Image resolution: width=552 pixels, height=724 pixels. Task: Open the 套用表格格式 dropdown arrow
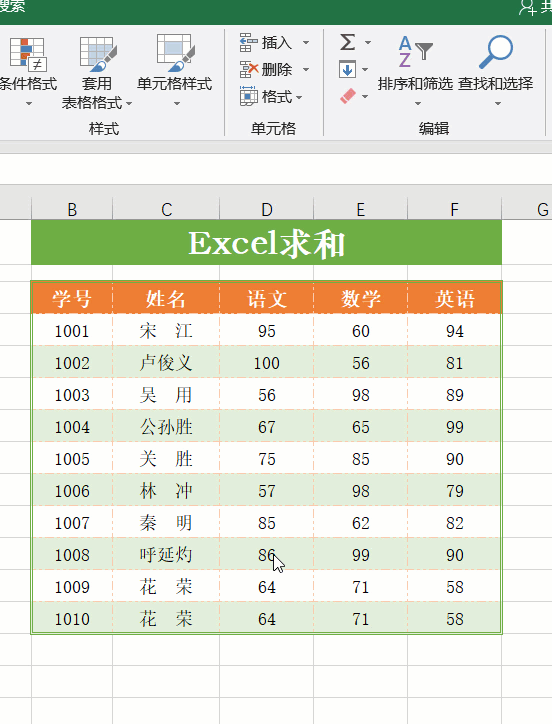(x=129, y=103)
